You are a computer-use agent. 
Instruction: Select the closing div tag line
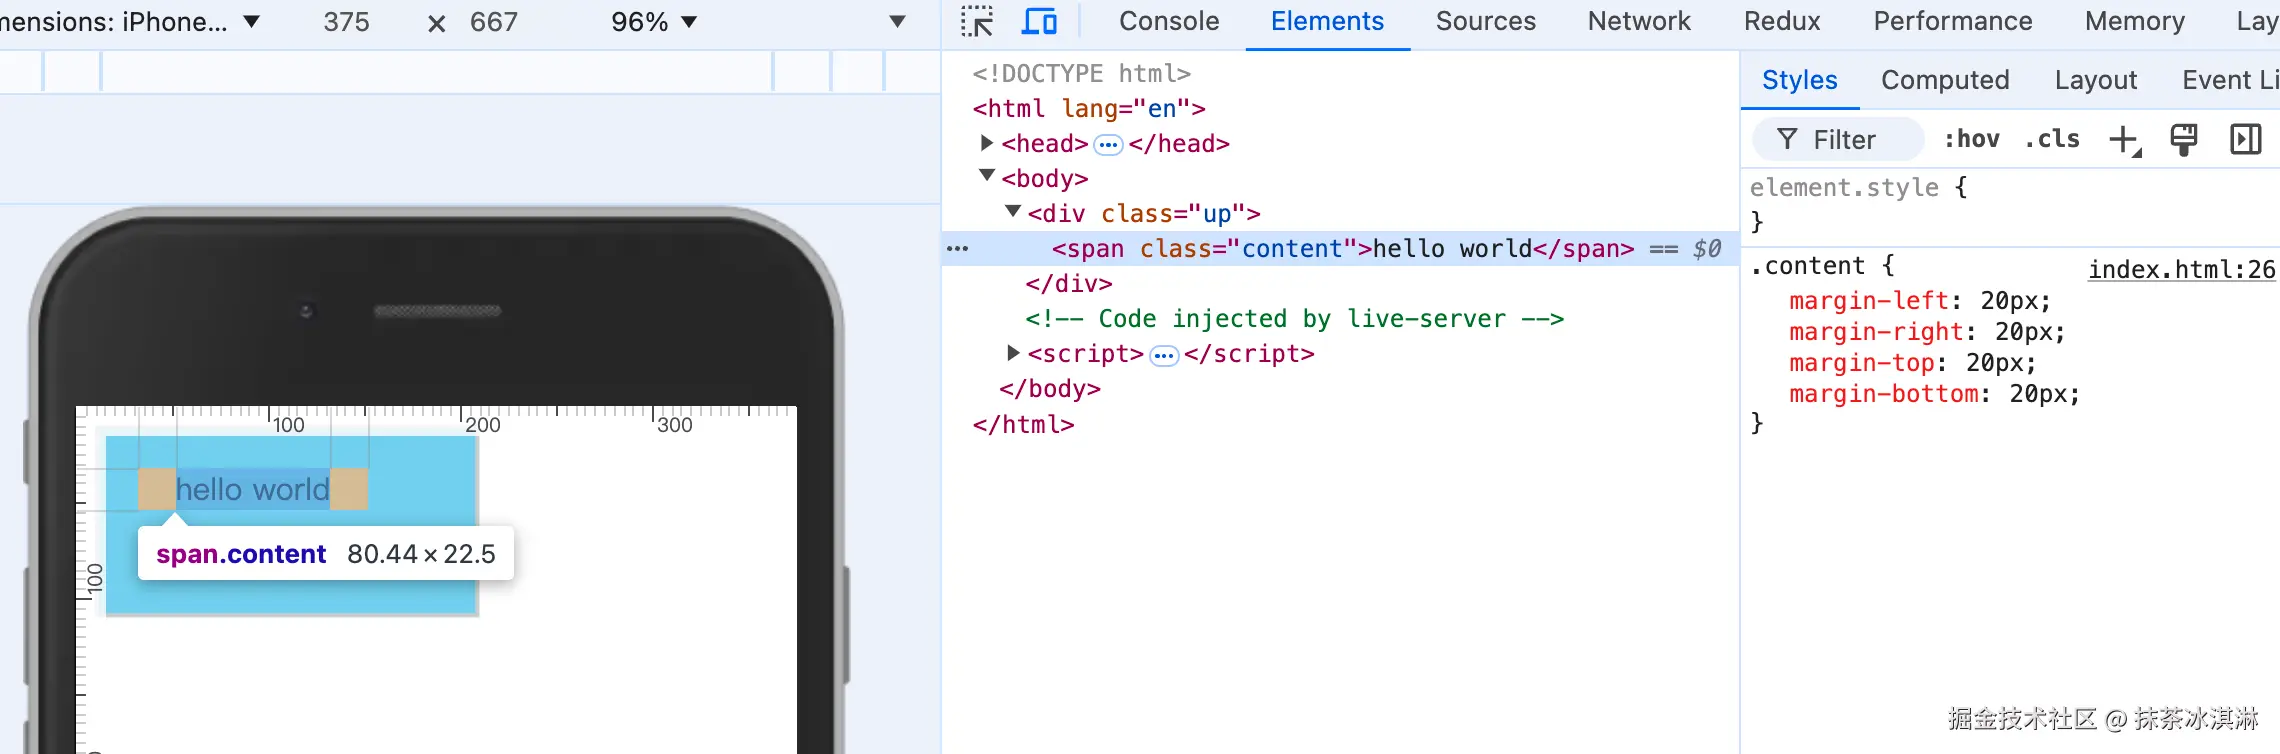1068,283
